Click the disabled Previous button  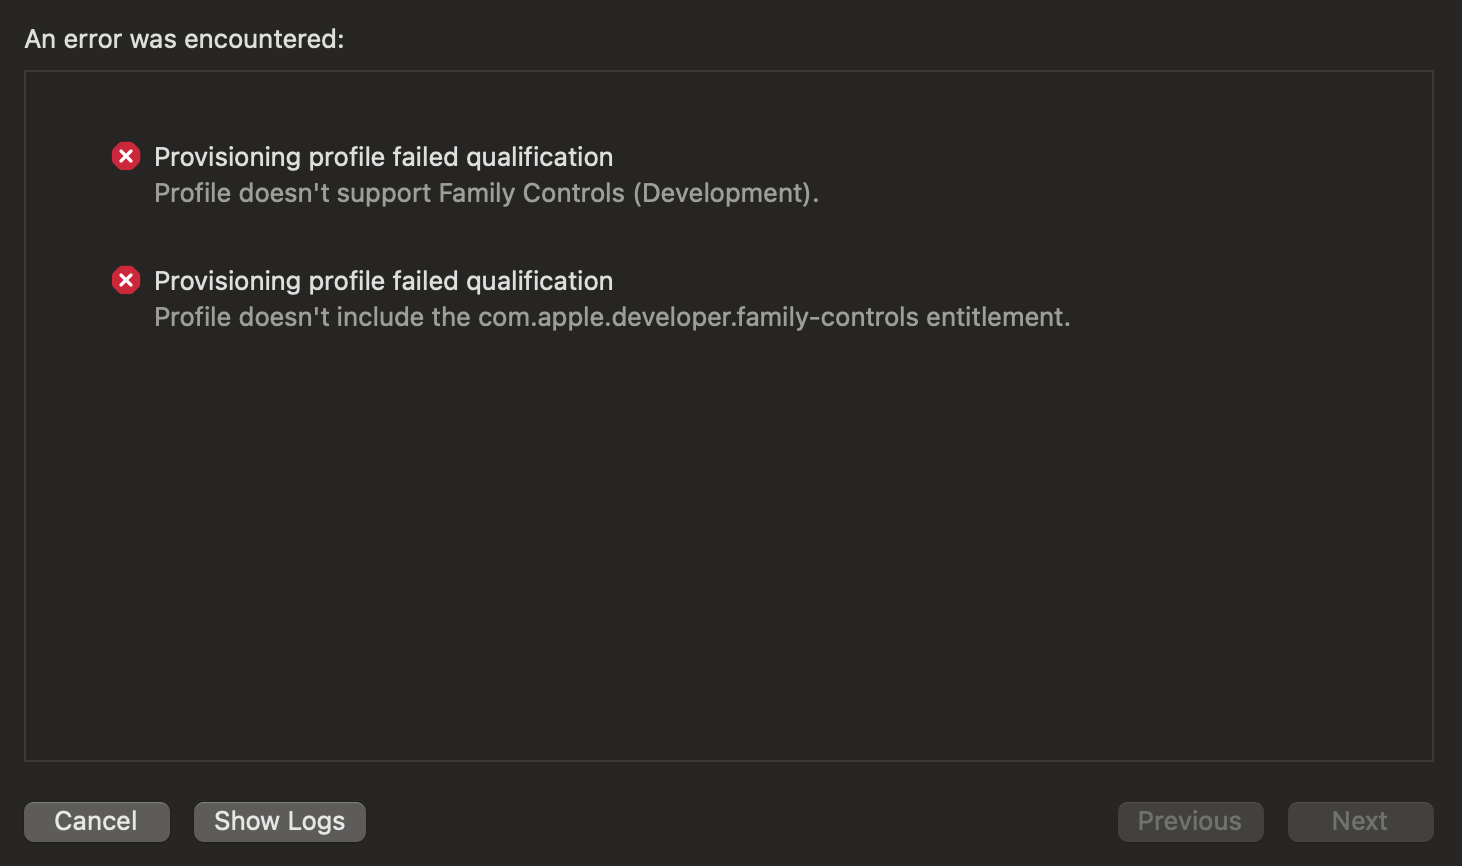click(x=1190, y=821)
